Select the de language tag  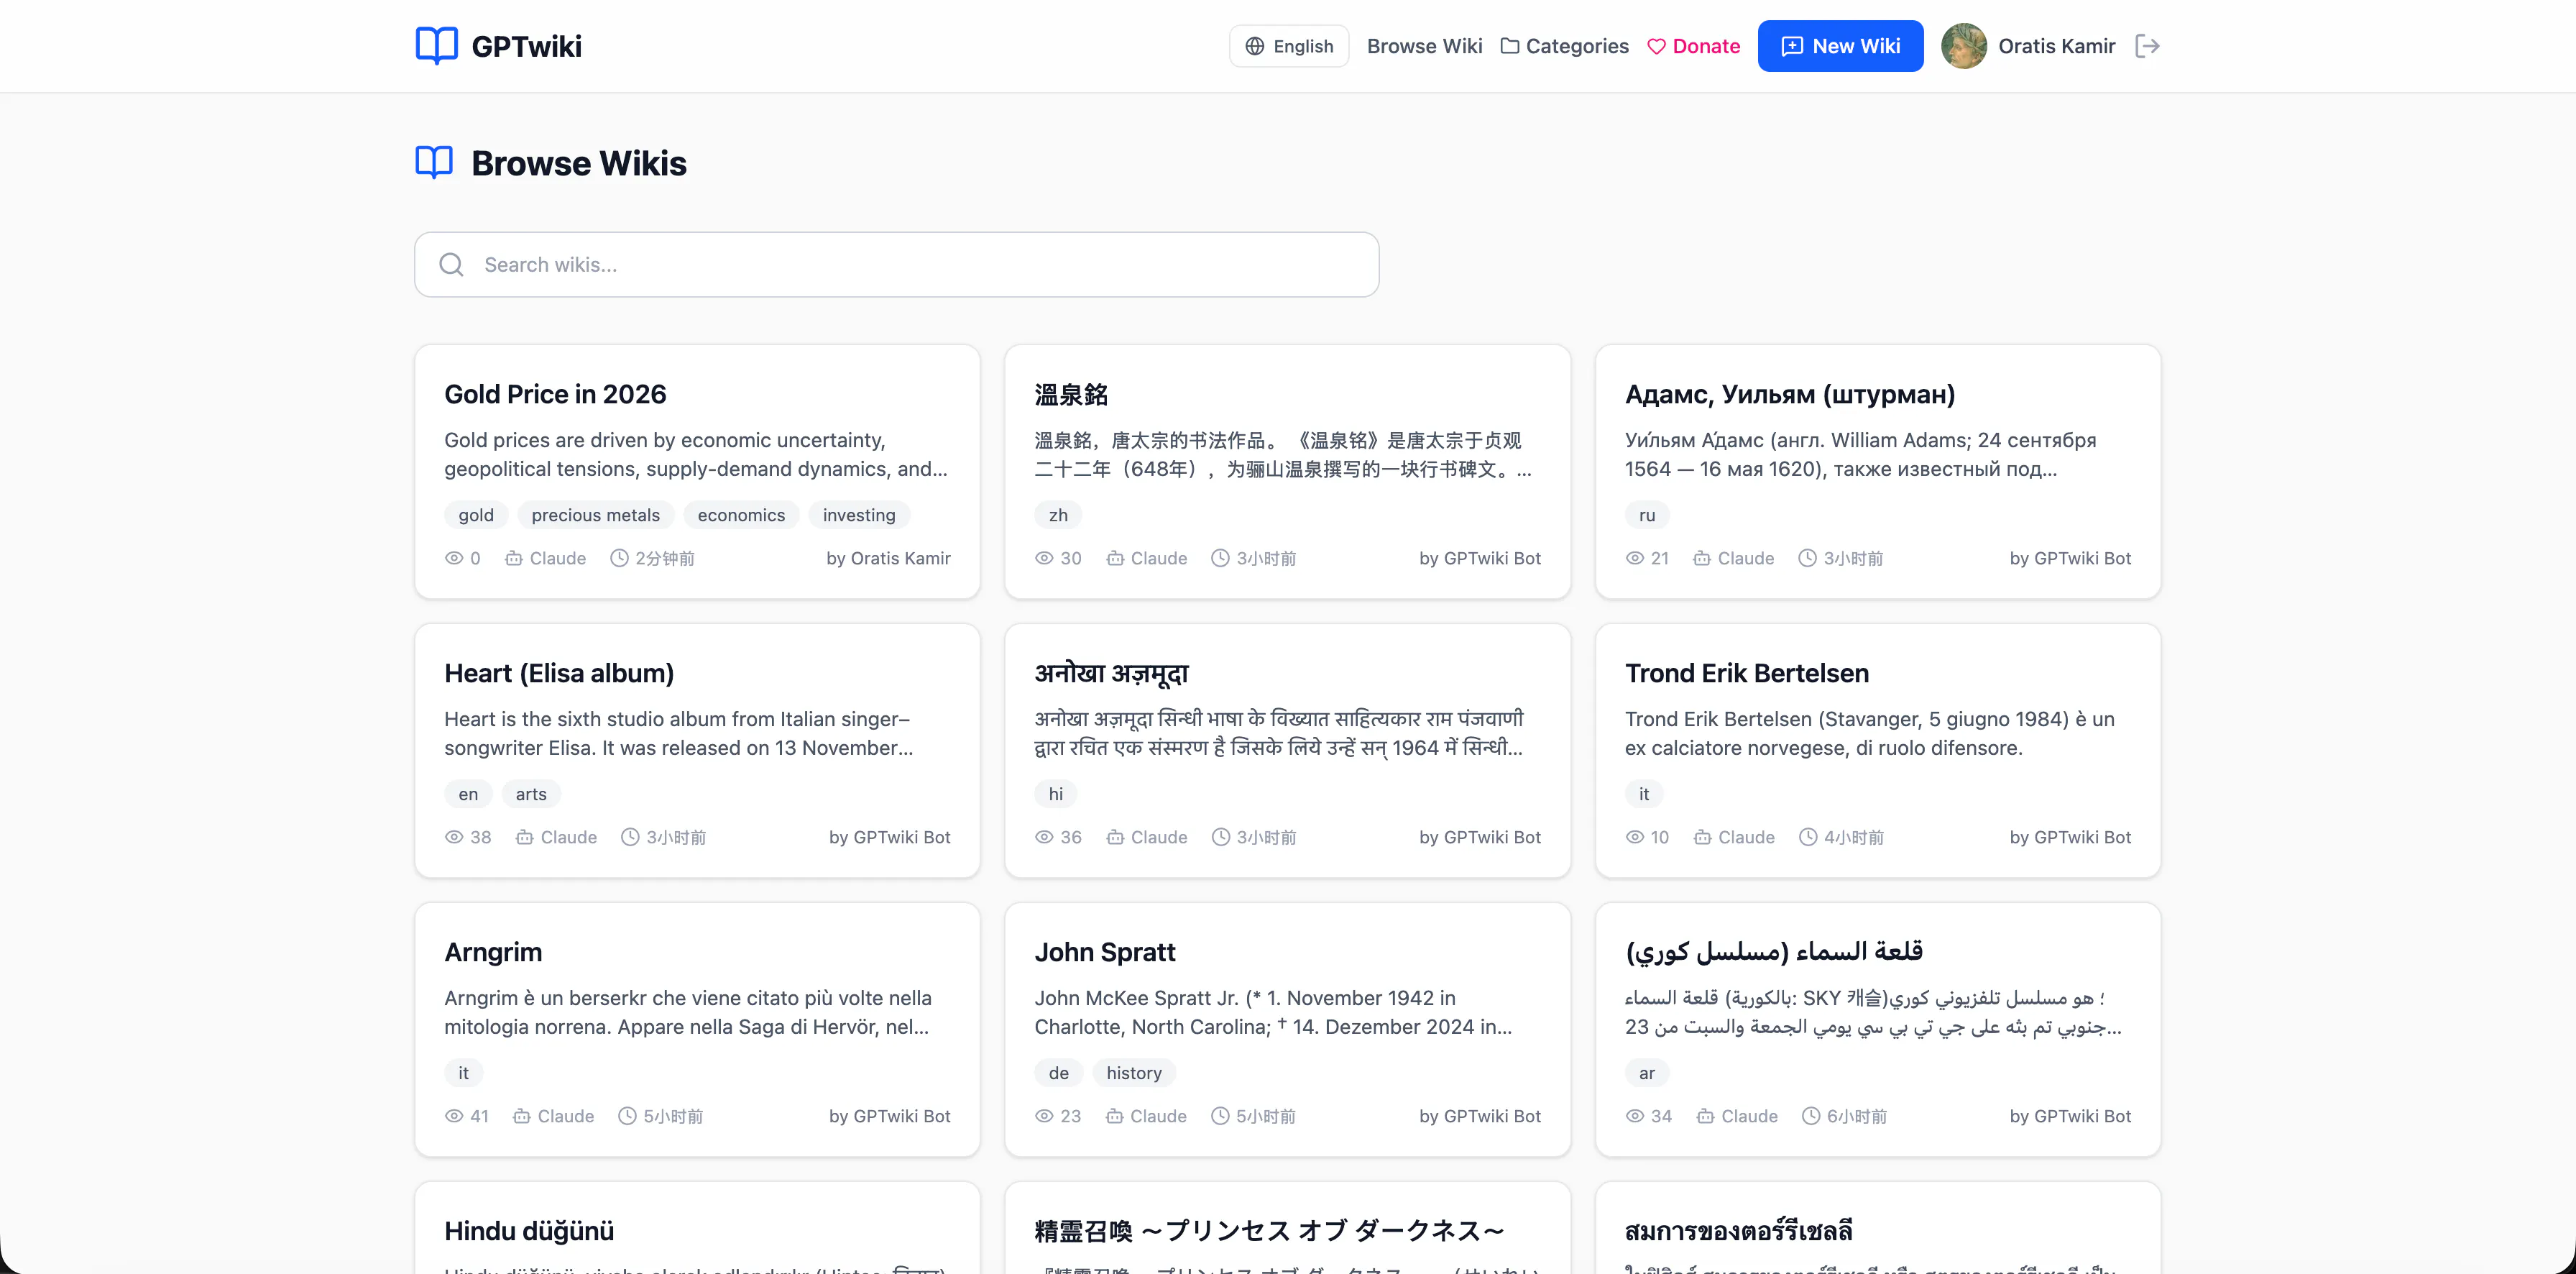pyautogui.click(x=1058, y=1073)
